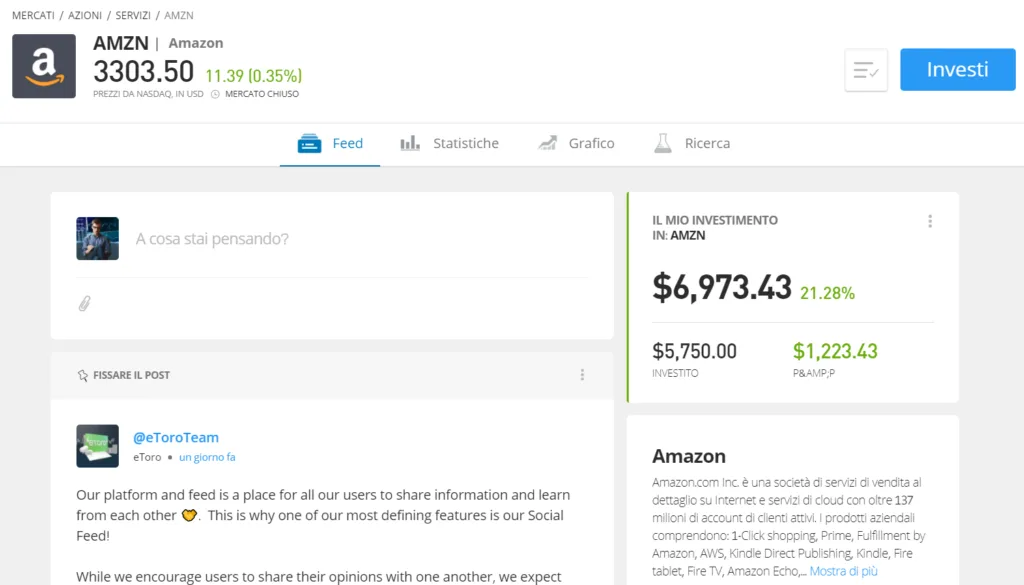Open the MERCATI breadcrumb link

pos(33,15)
